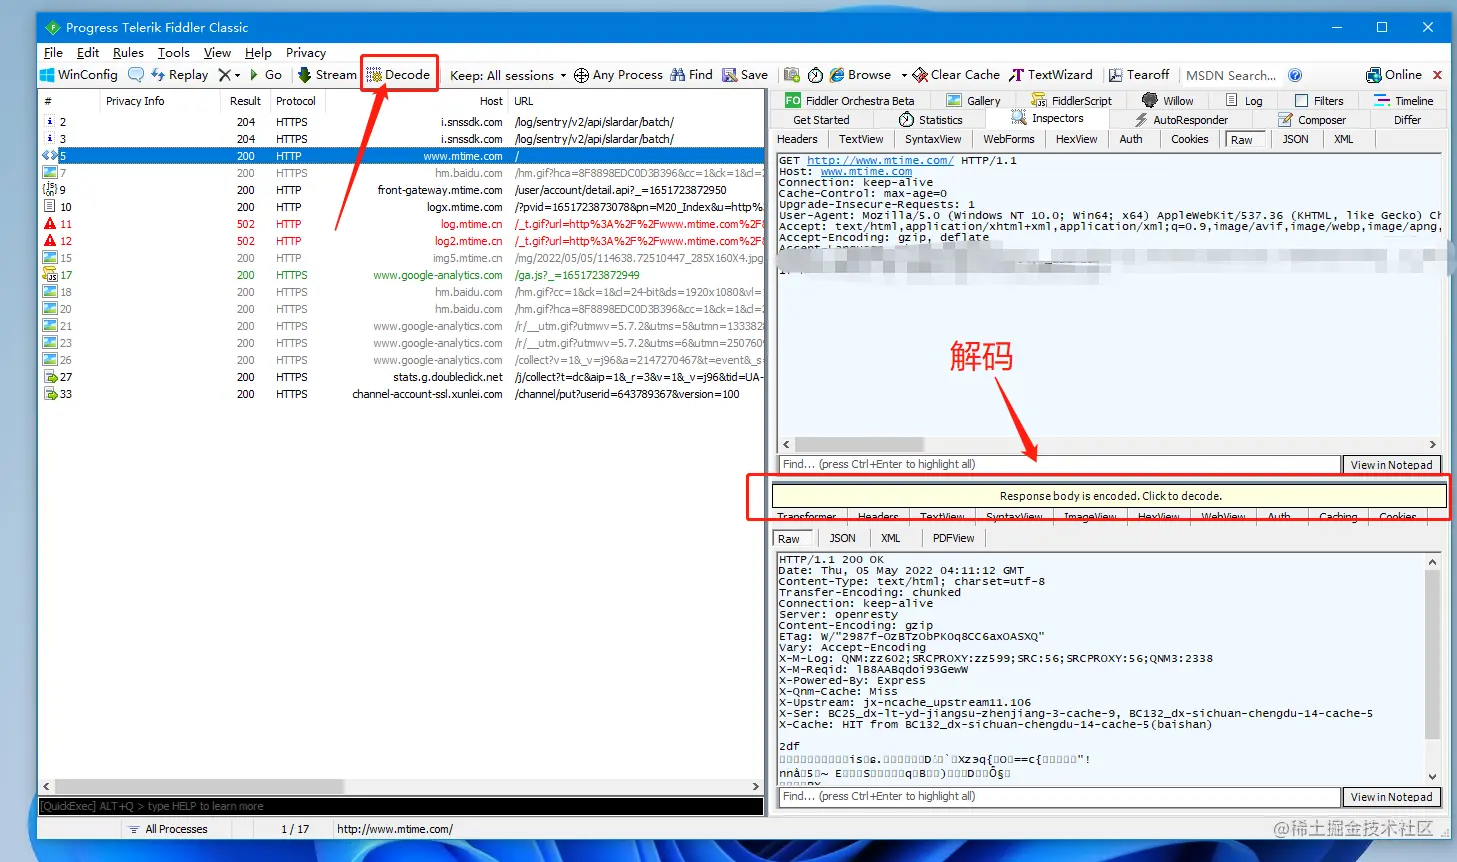This screenshot has height=862, width=1457.
Task: Switch to the Gallery tab
Action: [973, 101]
